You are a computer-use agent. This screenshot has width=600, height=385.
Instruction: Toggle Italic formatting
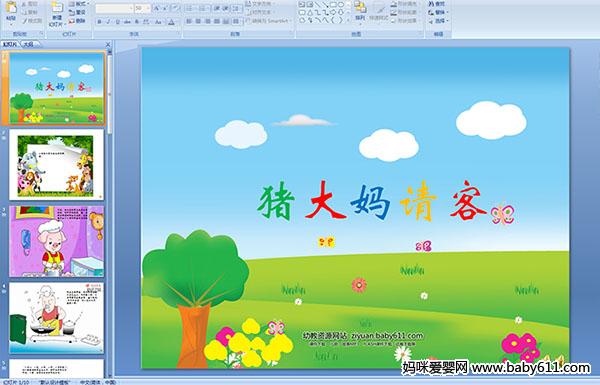[108, 22]
